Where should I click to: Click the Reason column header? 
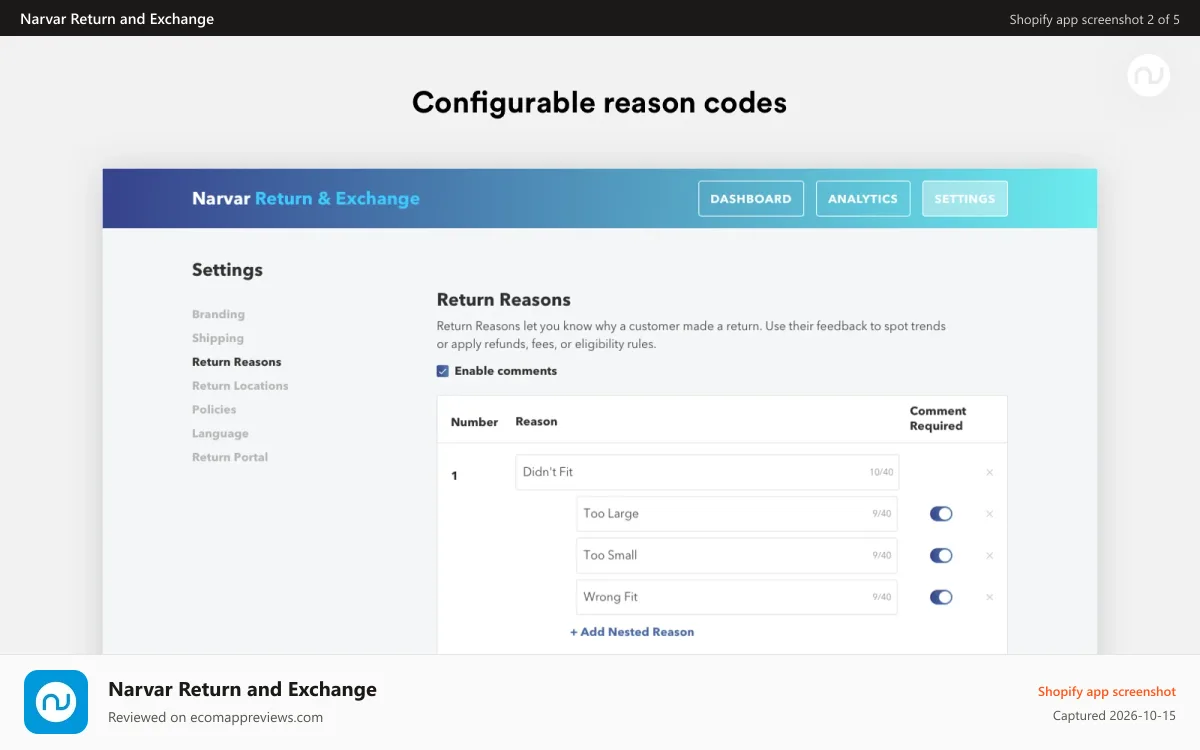tap(536, 421)
